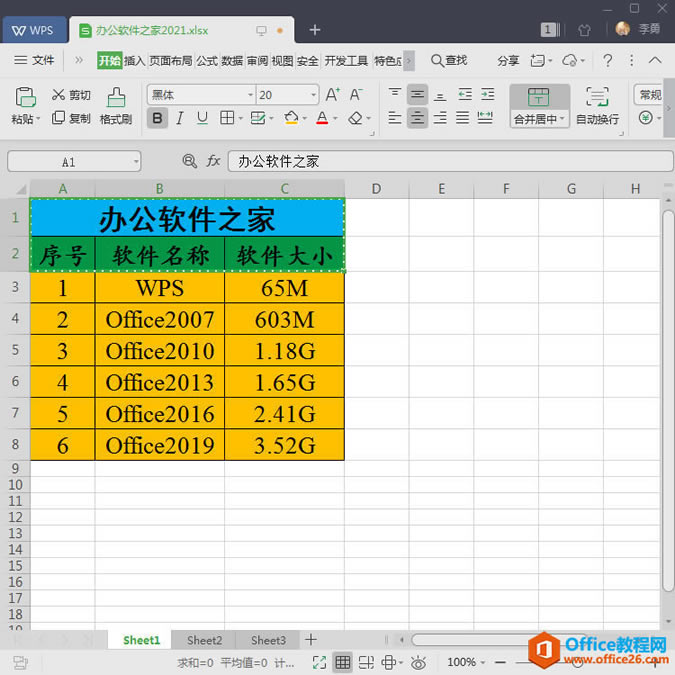Decrease indent icon
This screenshot has width=675, height=675.
tap(465, 94)
